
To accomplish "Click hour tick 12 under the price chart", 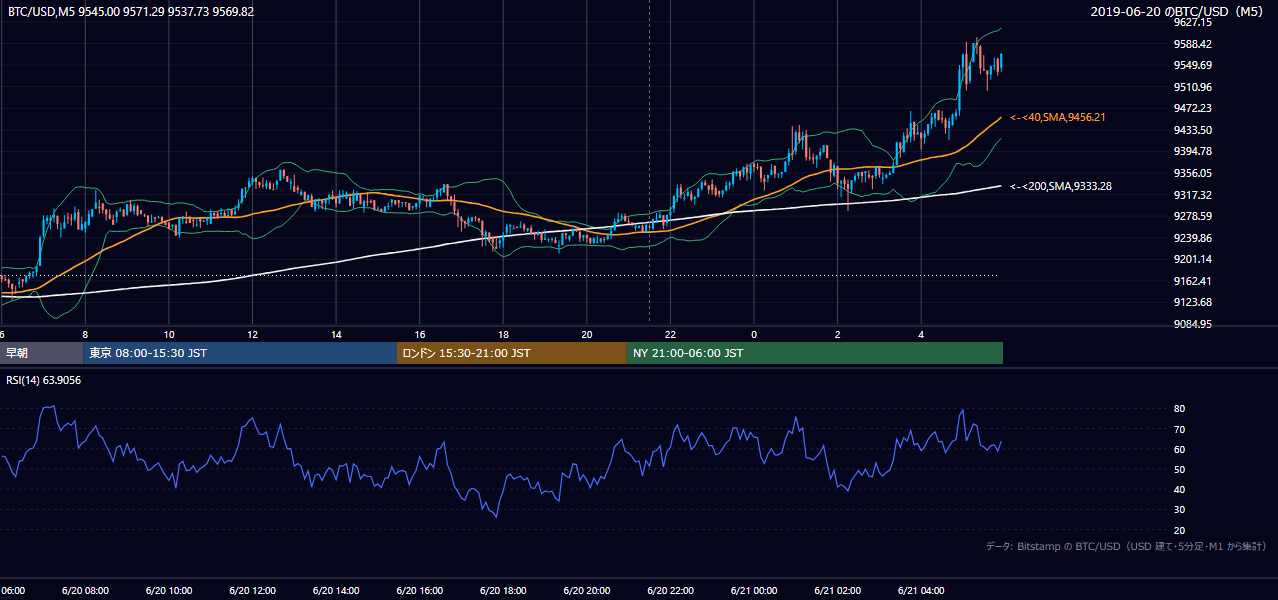I will [252, 335].
